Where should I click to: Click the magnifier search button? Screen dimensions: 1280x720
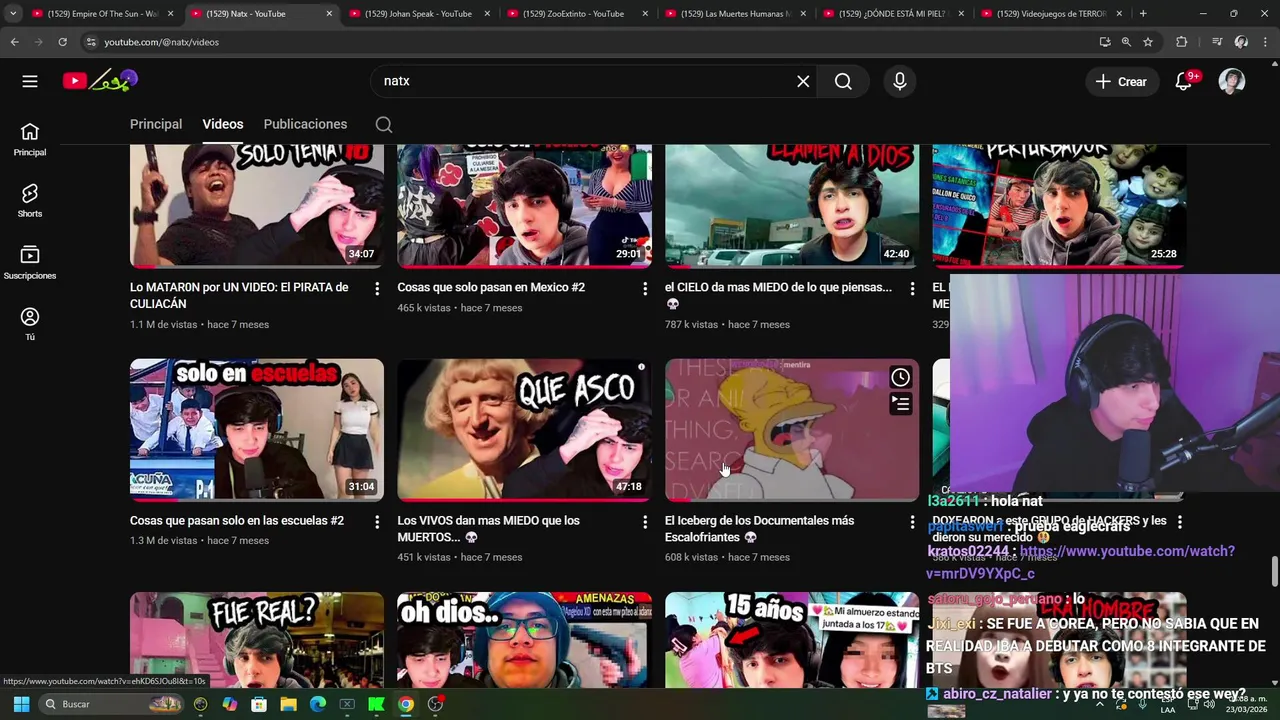pos(843,81)
